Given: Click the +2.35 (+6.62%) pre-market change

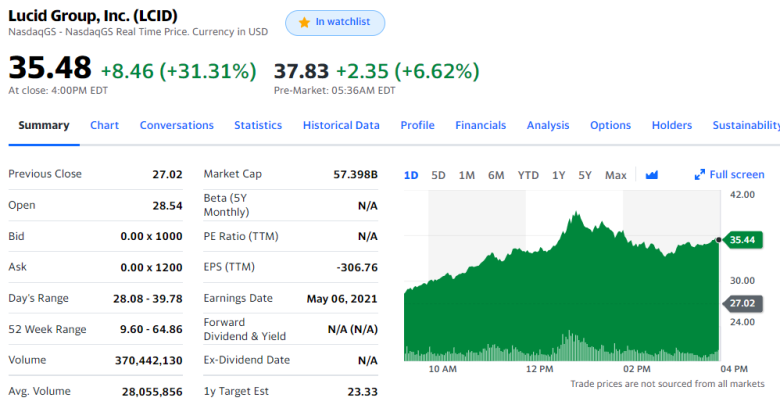Looking at the screenshot, I should [408, 71].
